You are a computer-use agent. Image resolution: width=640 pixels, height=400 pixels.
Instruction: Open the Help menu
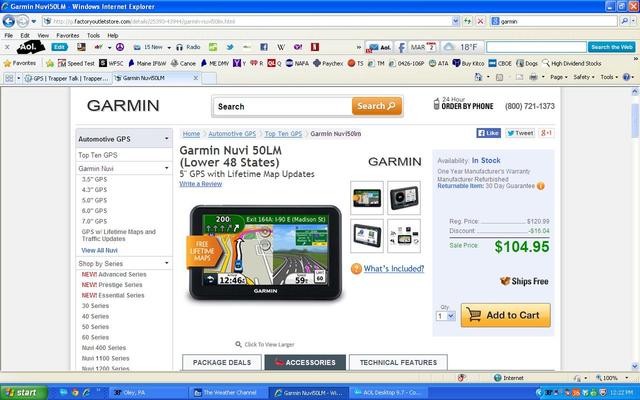(x=113, y=36)
